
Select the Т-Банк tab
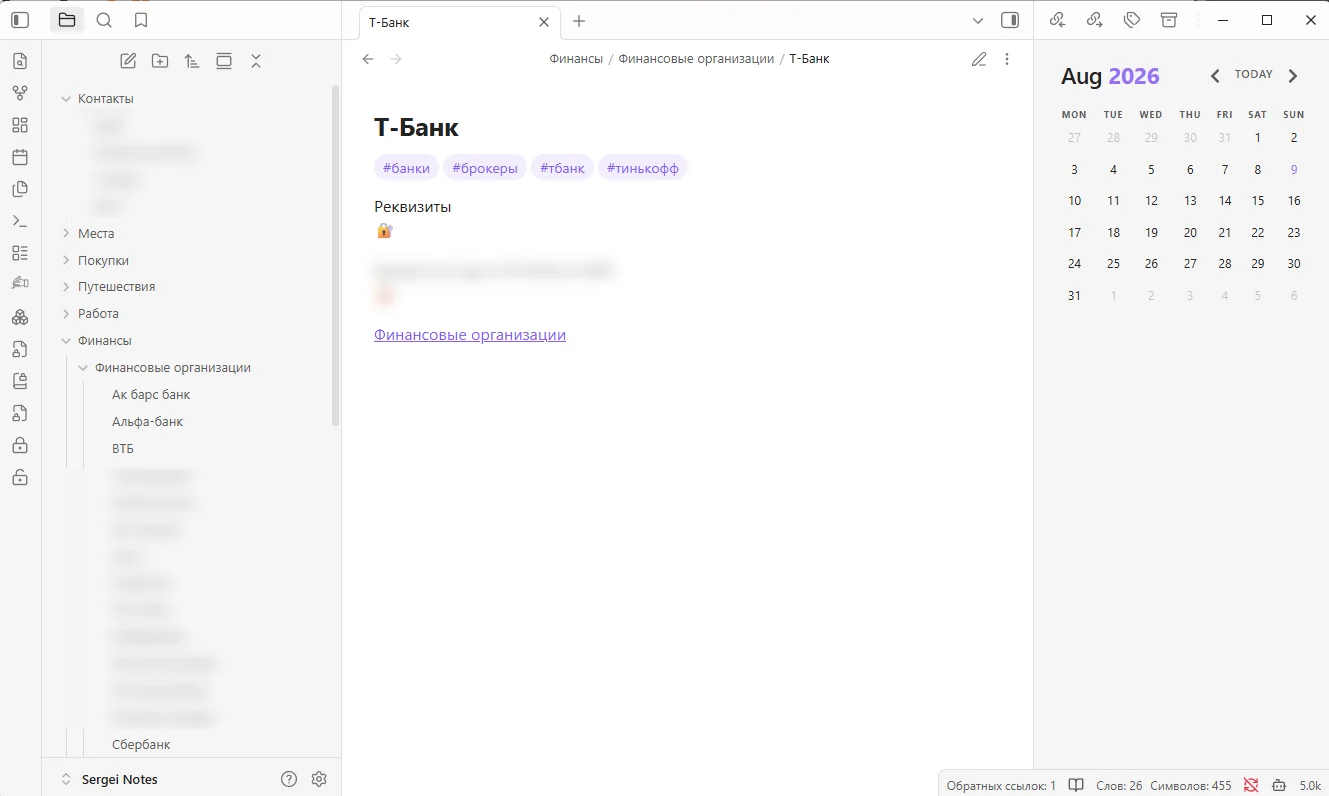459,22
